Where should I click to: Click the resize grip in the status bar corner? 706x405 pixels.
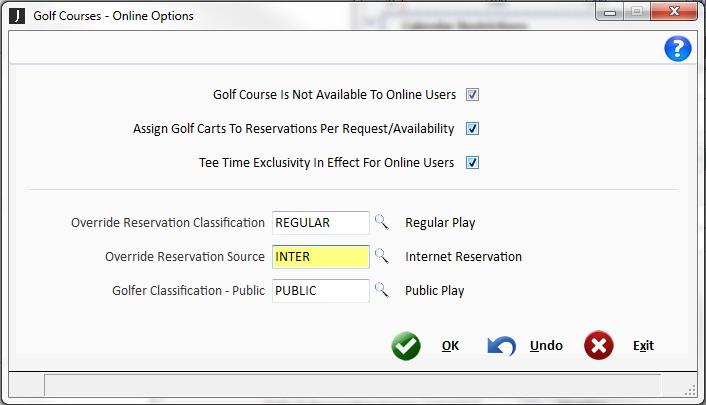click(689, 387)
